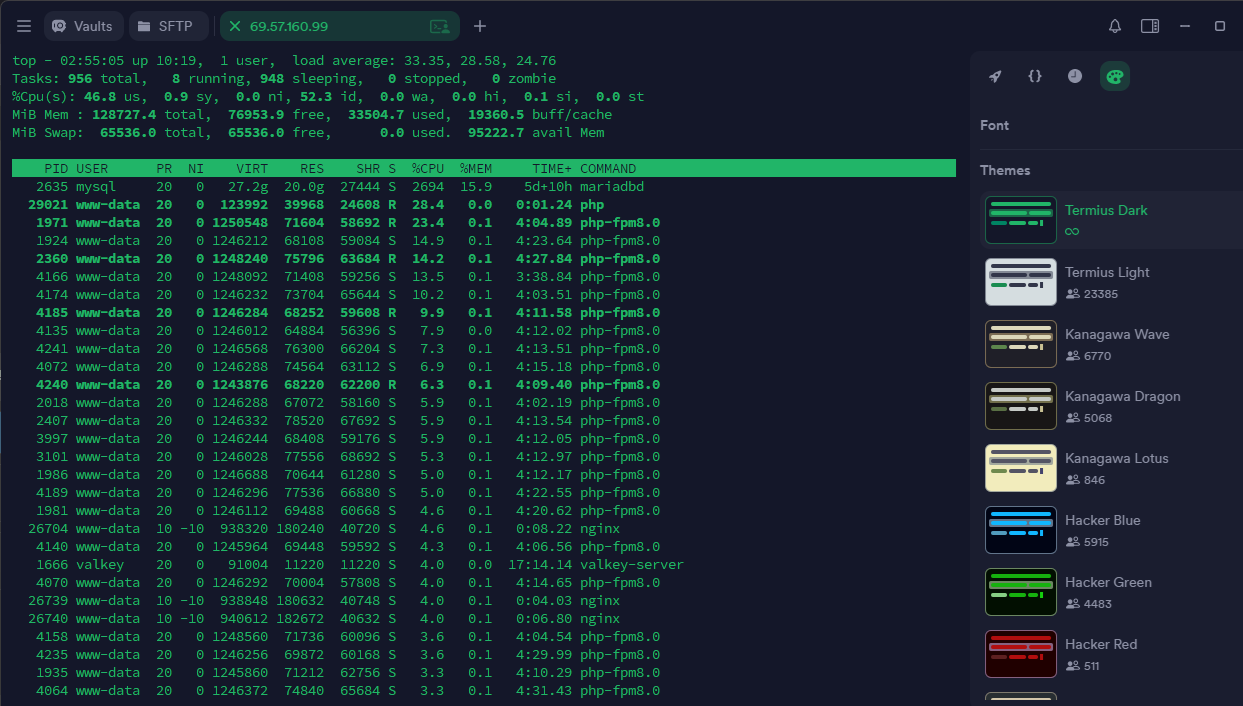The height and width of the screenshot is (706, 1243).
Task: Show the command history clock panel
Action: click(1075, 76)
